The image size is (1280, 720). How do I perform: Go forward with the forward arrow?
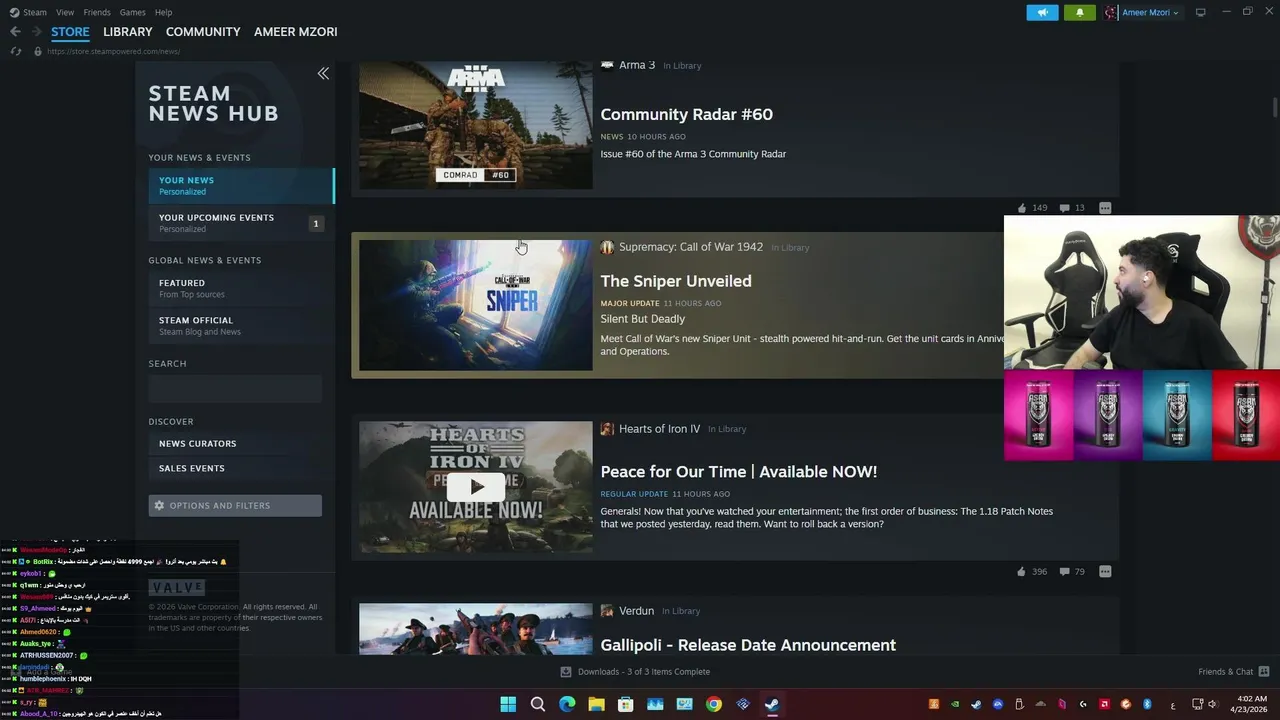[36, 32]
